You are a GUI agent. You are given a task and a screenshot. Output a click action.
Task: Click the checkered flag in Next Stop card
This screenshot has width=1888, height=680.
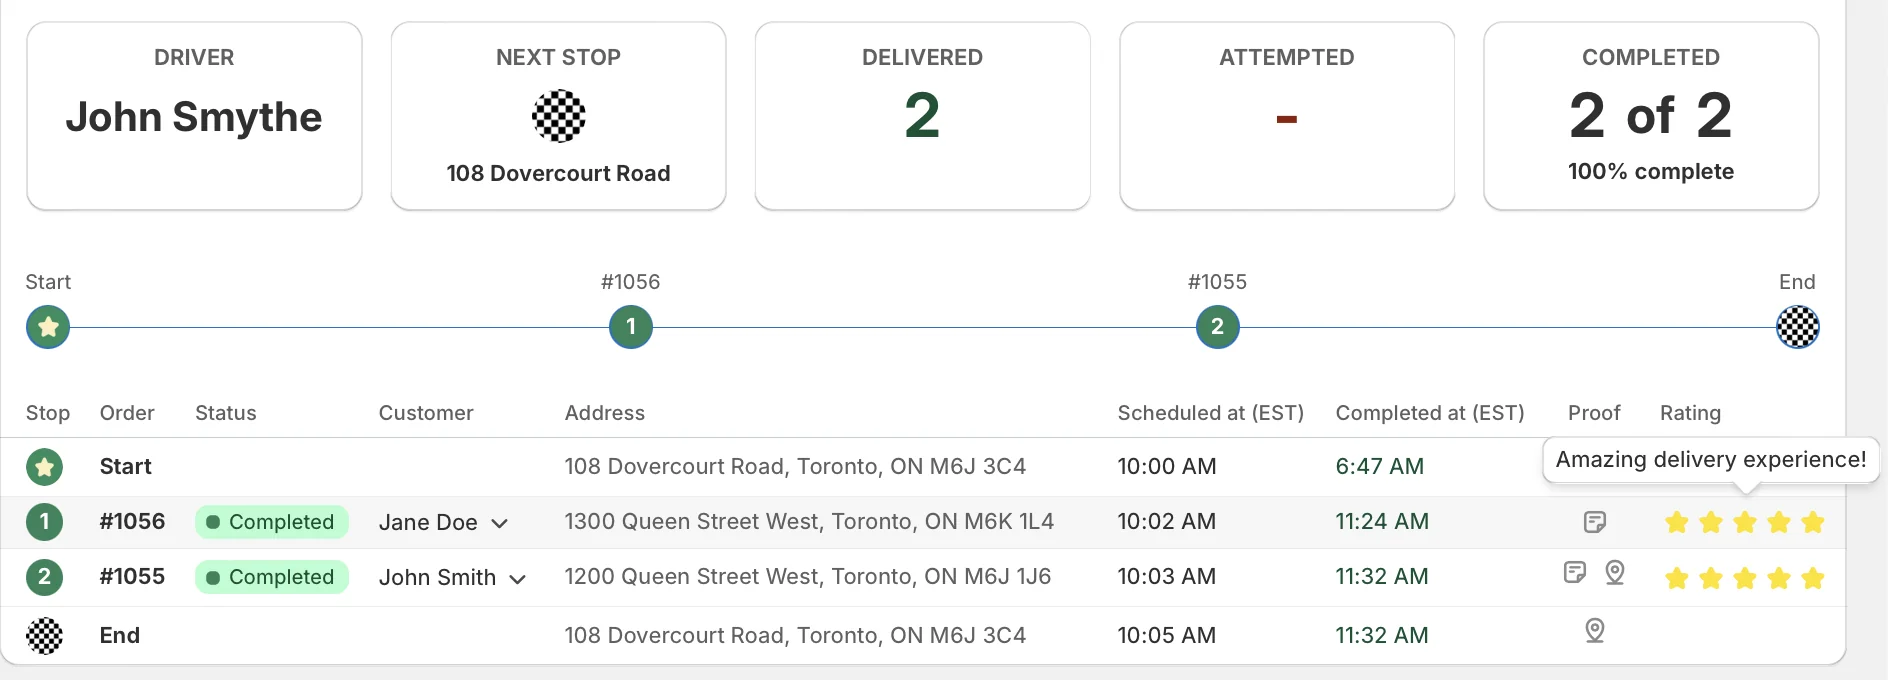[559, 116]
